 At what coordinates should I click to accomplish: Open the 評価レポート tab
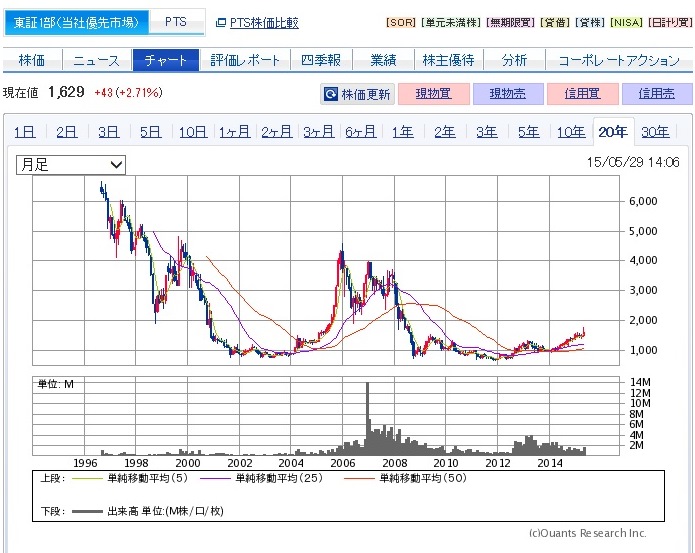246,60
